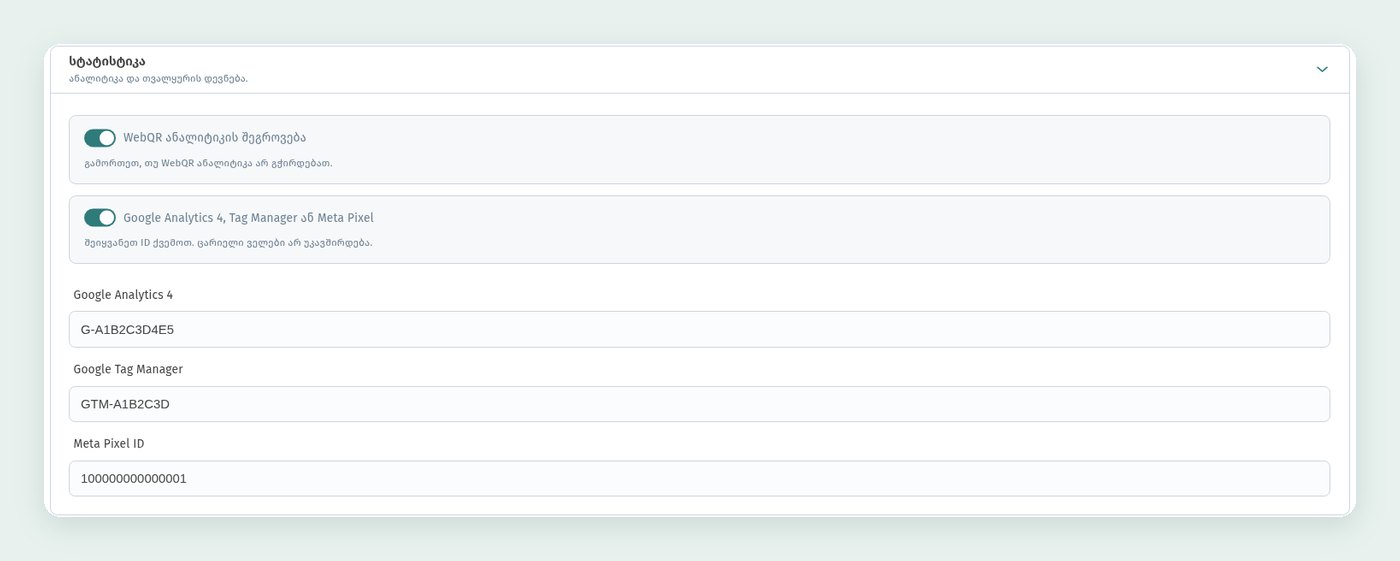Click the hint გამორთეთ, თუ WebQR ანალიტიკა არ გჭირდებათ
1400x561 pixels.
coord(208,163)
